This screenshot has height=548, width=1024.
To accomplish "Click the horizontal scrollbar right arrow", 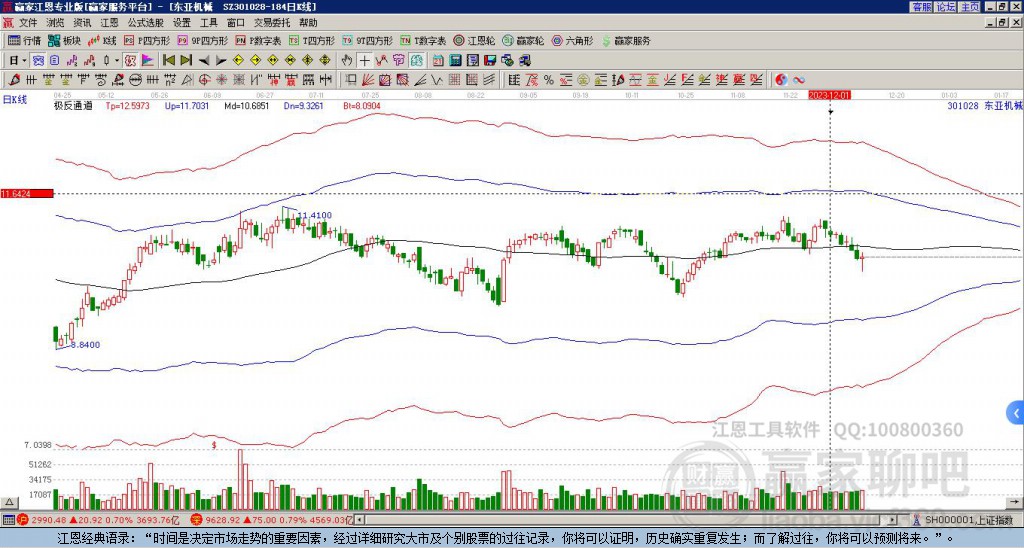I will click(893, 520).
